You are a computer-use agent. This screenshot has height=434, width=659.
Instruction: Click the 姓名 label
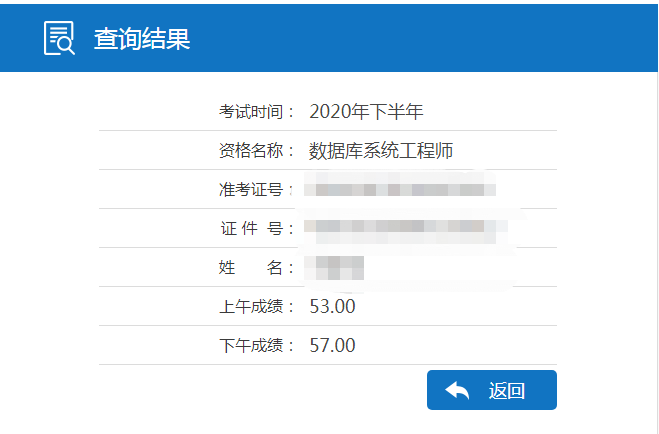(x=250, y=267)
